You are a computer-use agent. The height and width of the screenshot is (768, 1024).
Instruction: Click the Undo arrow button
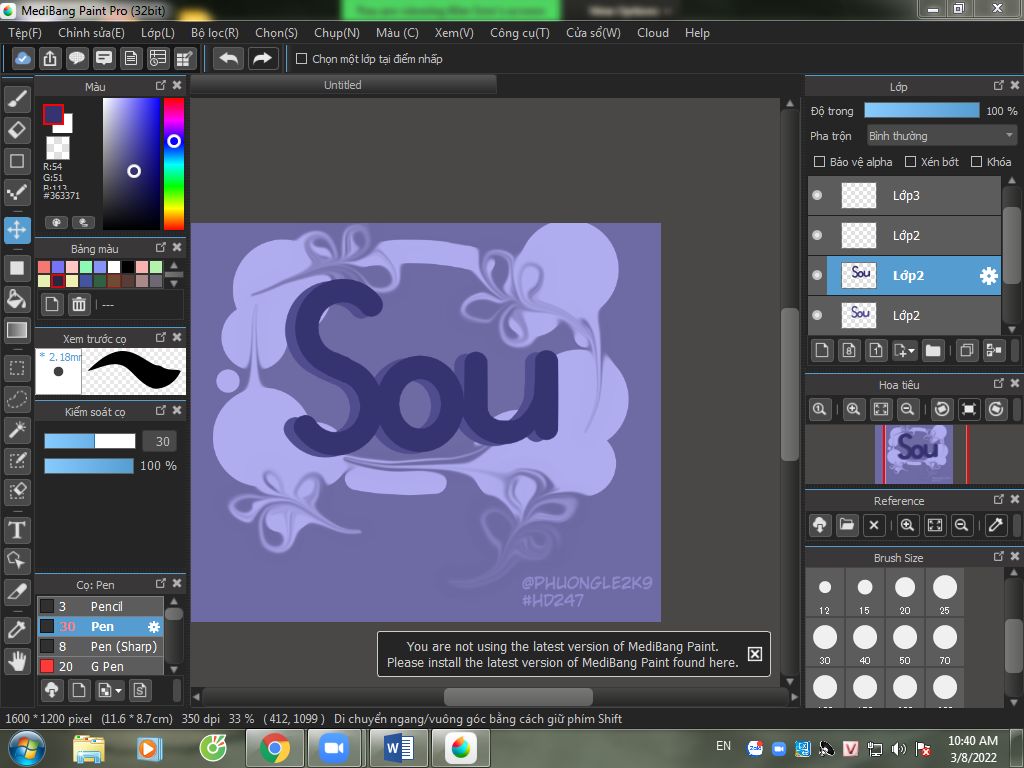tap(229, 59)
